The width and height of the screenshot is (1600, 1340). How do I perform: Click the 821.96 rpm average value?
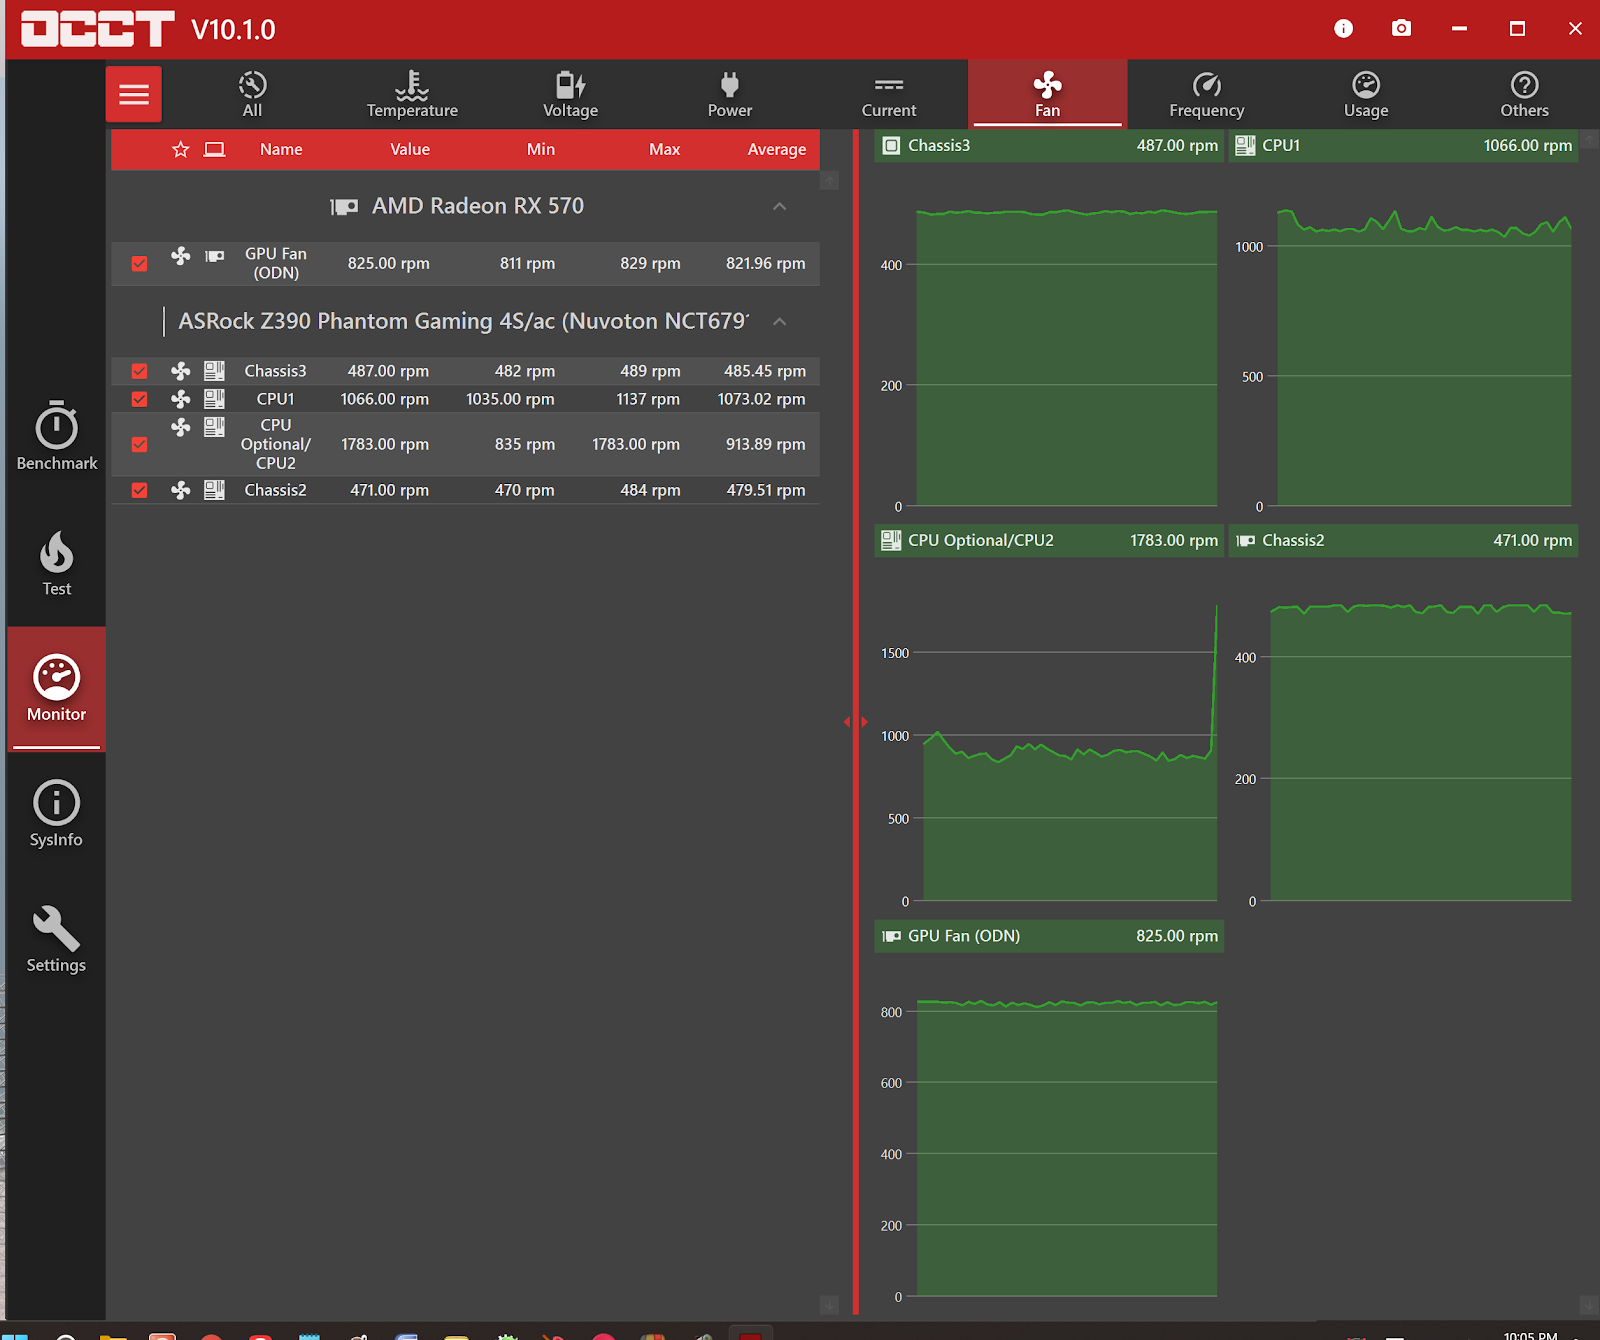click(766, 264)
